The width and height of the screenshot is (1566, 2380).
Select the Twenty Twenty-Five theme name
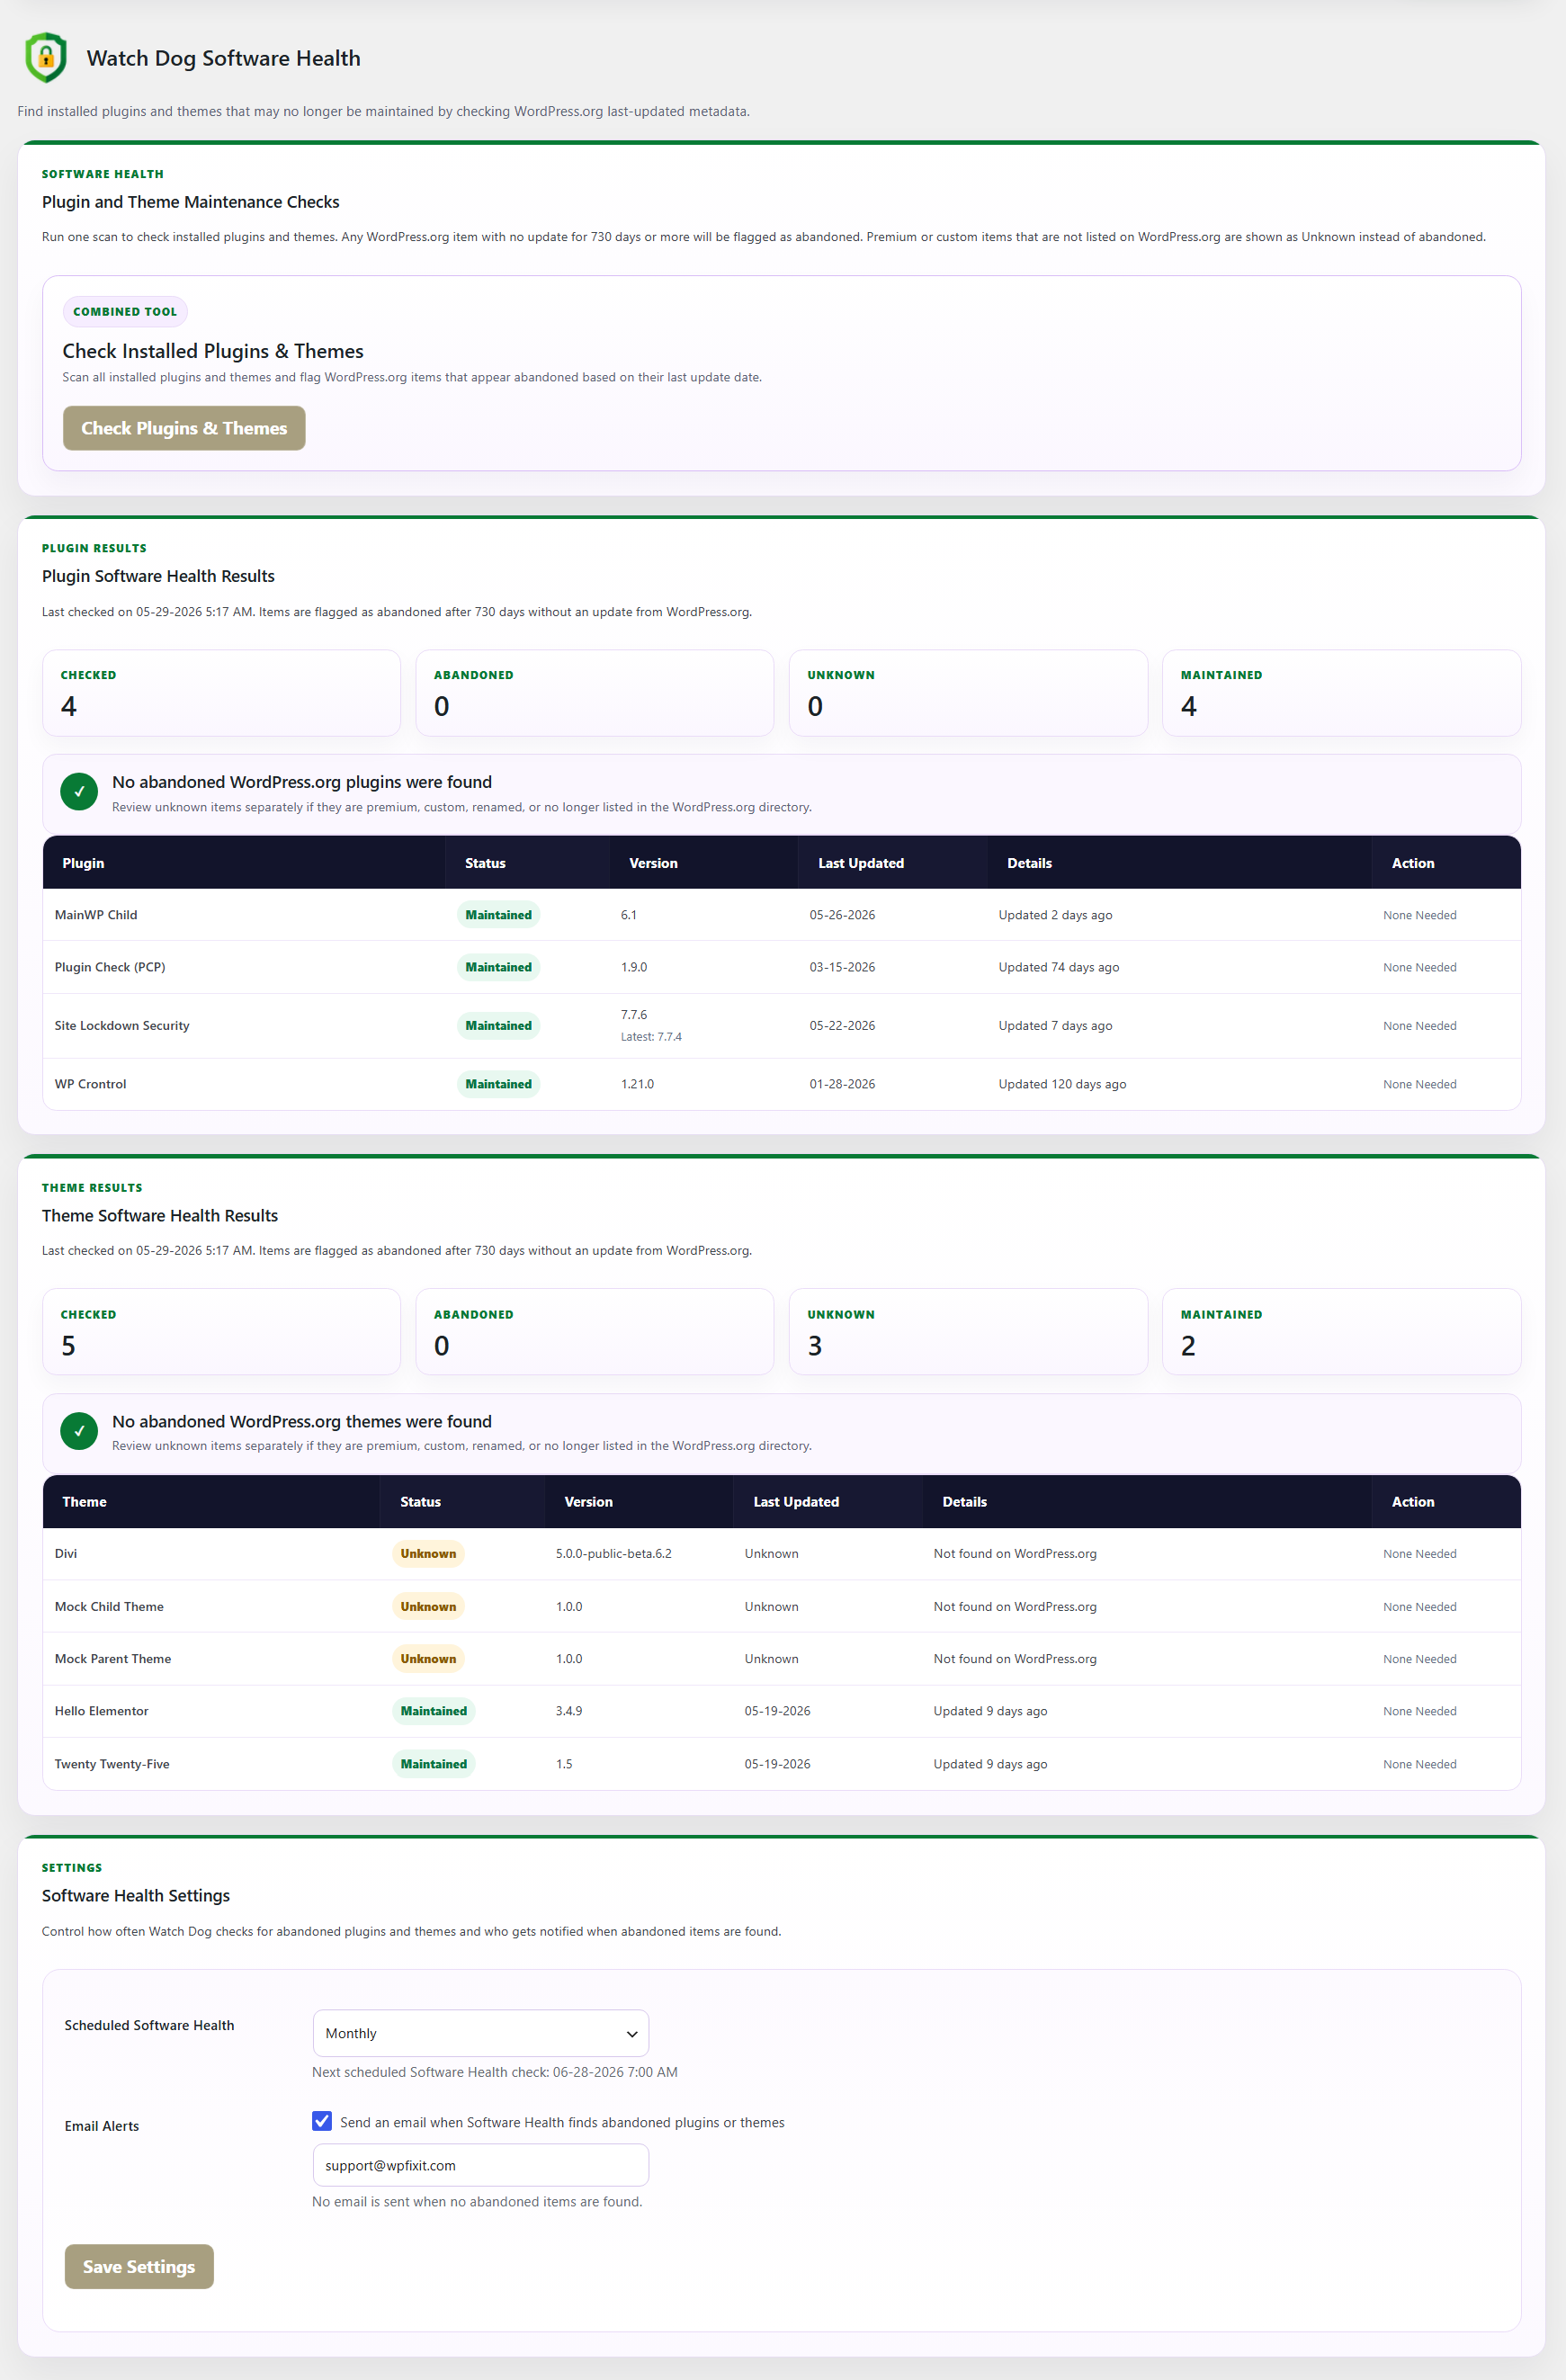click(x=112, y=1764)
